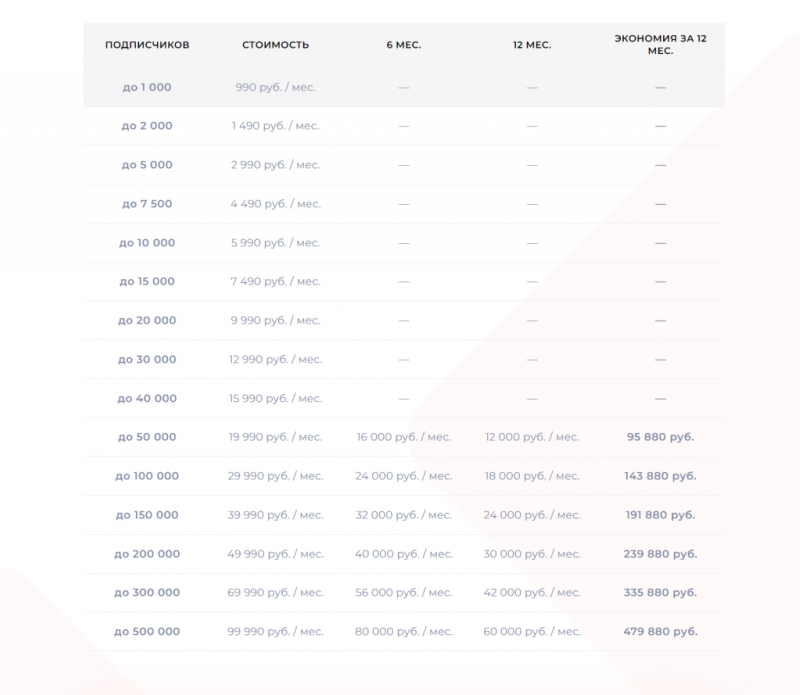The height and width of the screenshot is (695, 800).
Task: Click the 479 880 руб. savings value
Action: pos(660,631)
